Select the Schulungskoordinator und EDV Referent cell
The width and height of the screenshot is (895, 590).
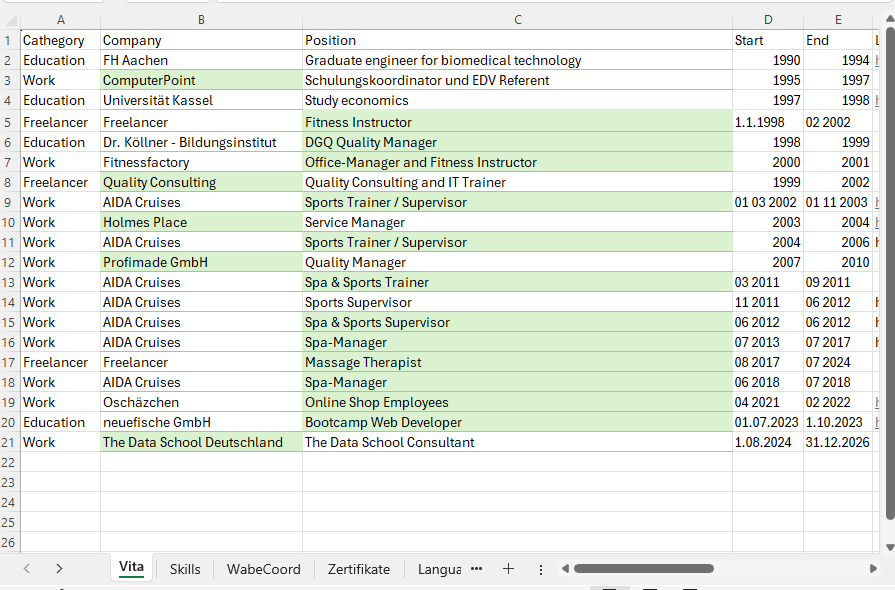click(x=518, y=80)
